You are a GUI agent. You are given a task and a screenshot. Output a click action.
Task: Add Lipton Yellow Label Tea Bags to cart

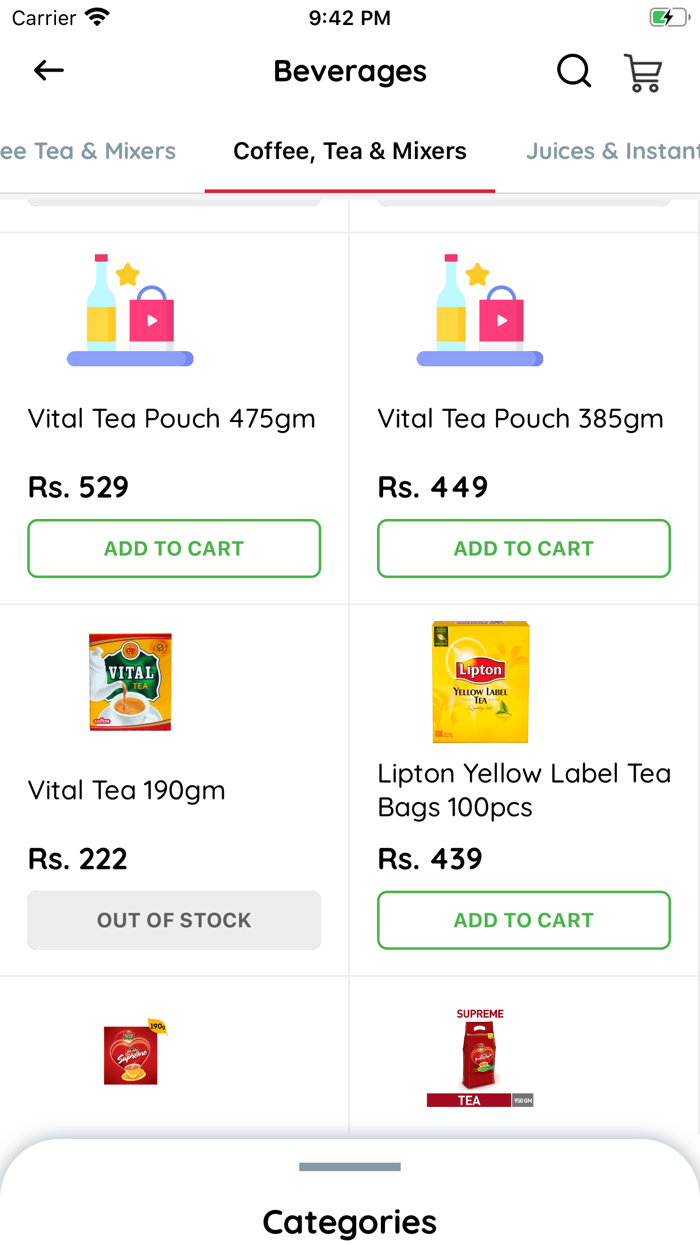pos(523,920)
